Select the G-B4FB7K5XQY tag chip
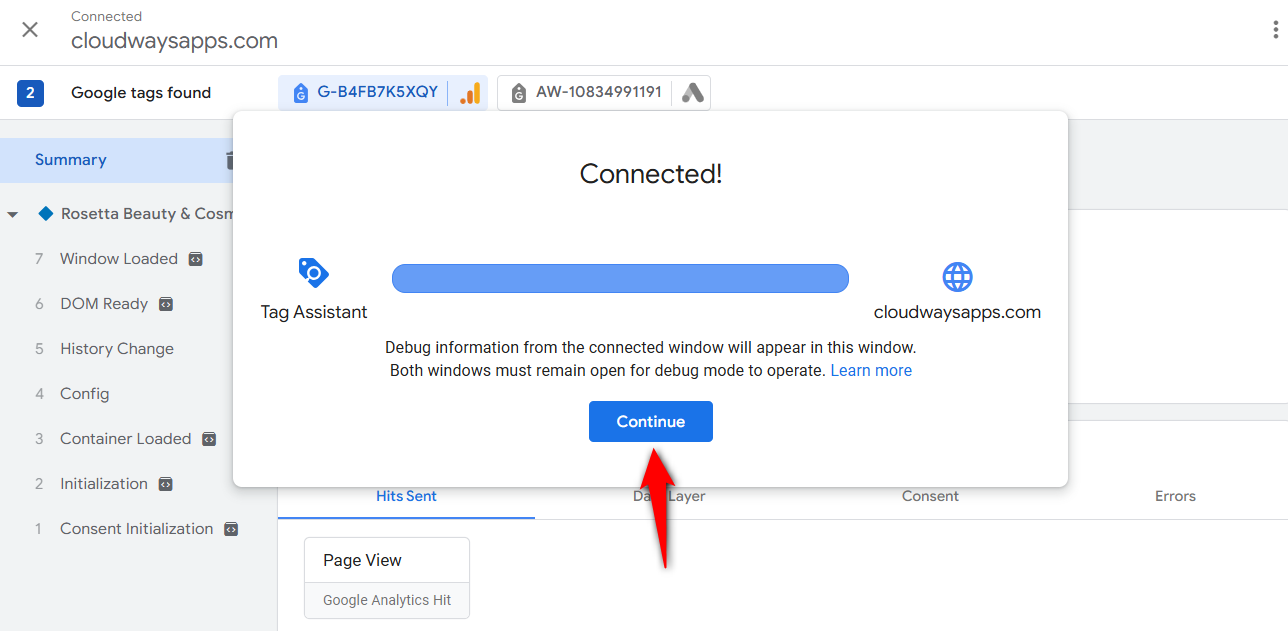This screenshot has height=631, width=1288. tap(383, 93)
